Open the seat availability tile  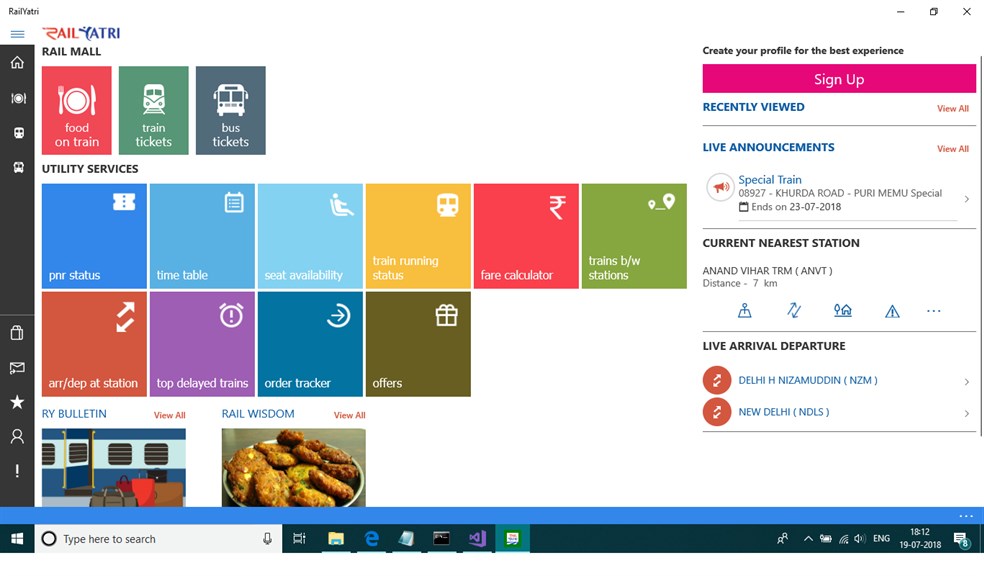pyautogui.click(x=310, y=236)
